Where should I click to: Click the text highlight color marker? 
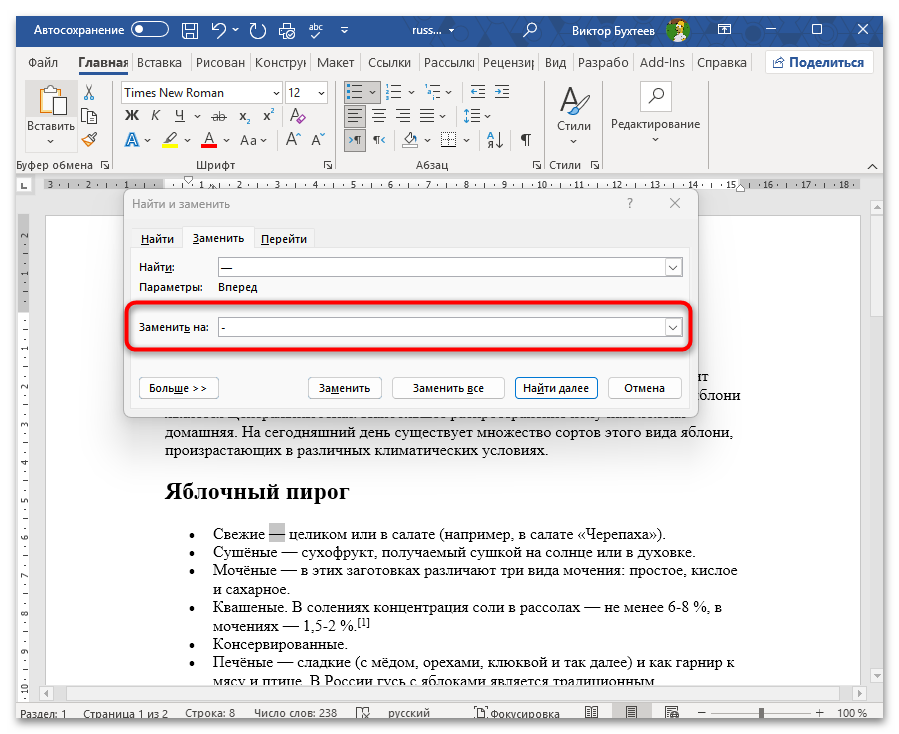tap(170, 140)
